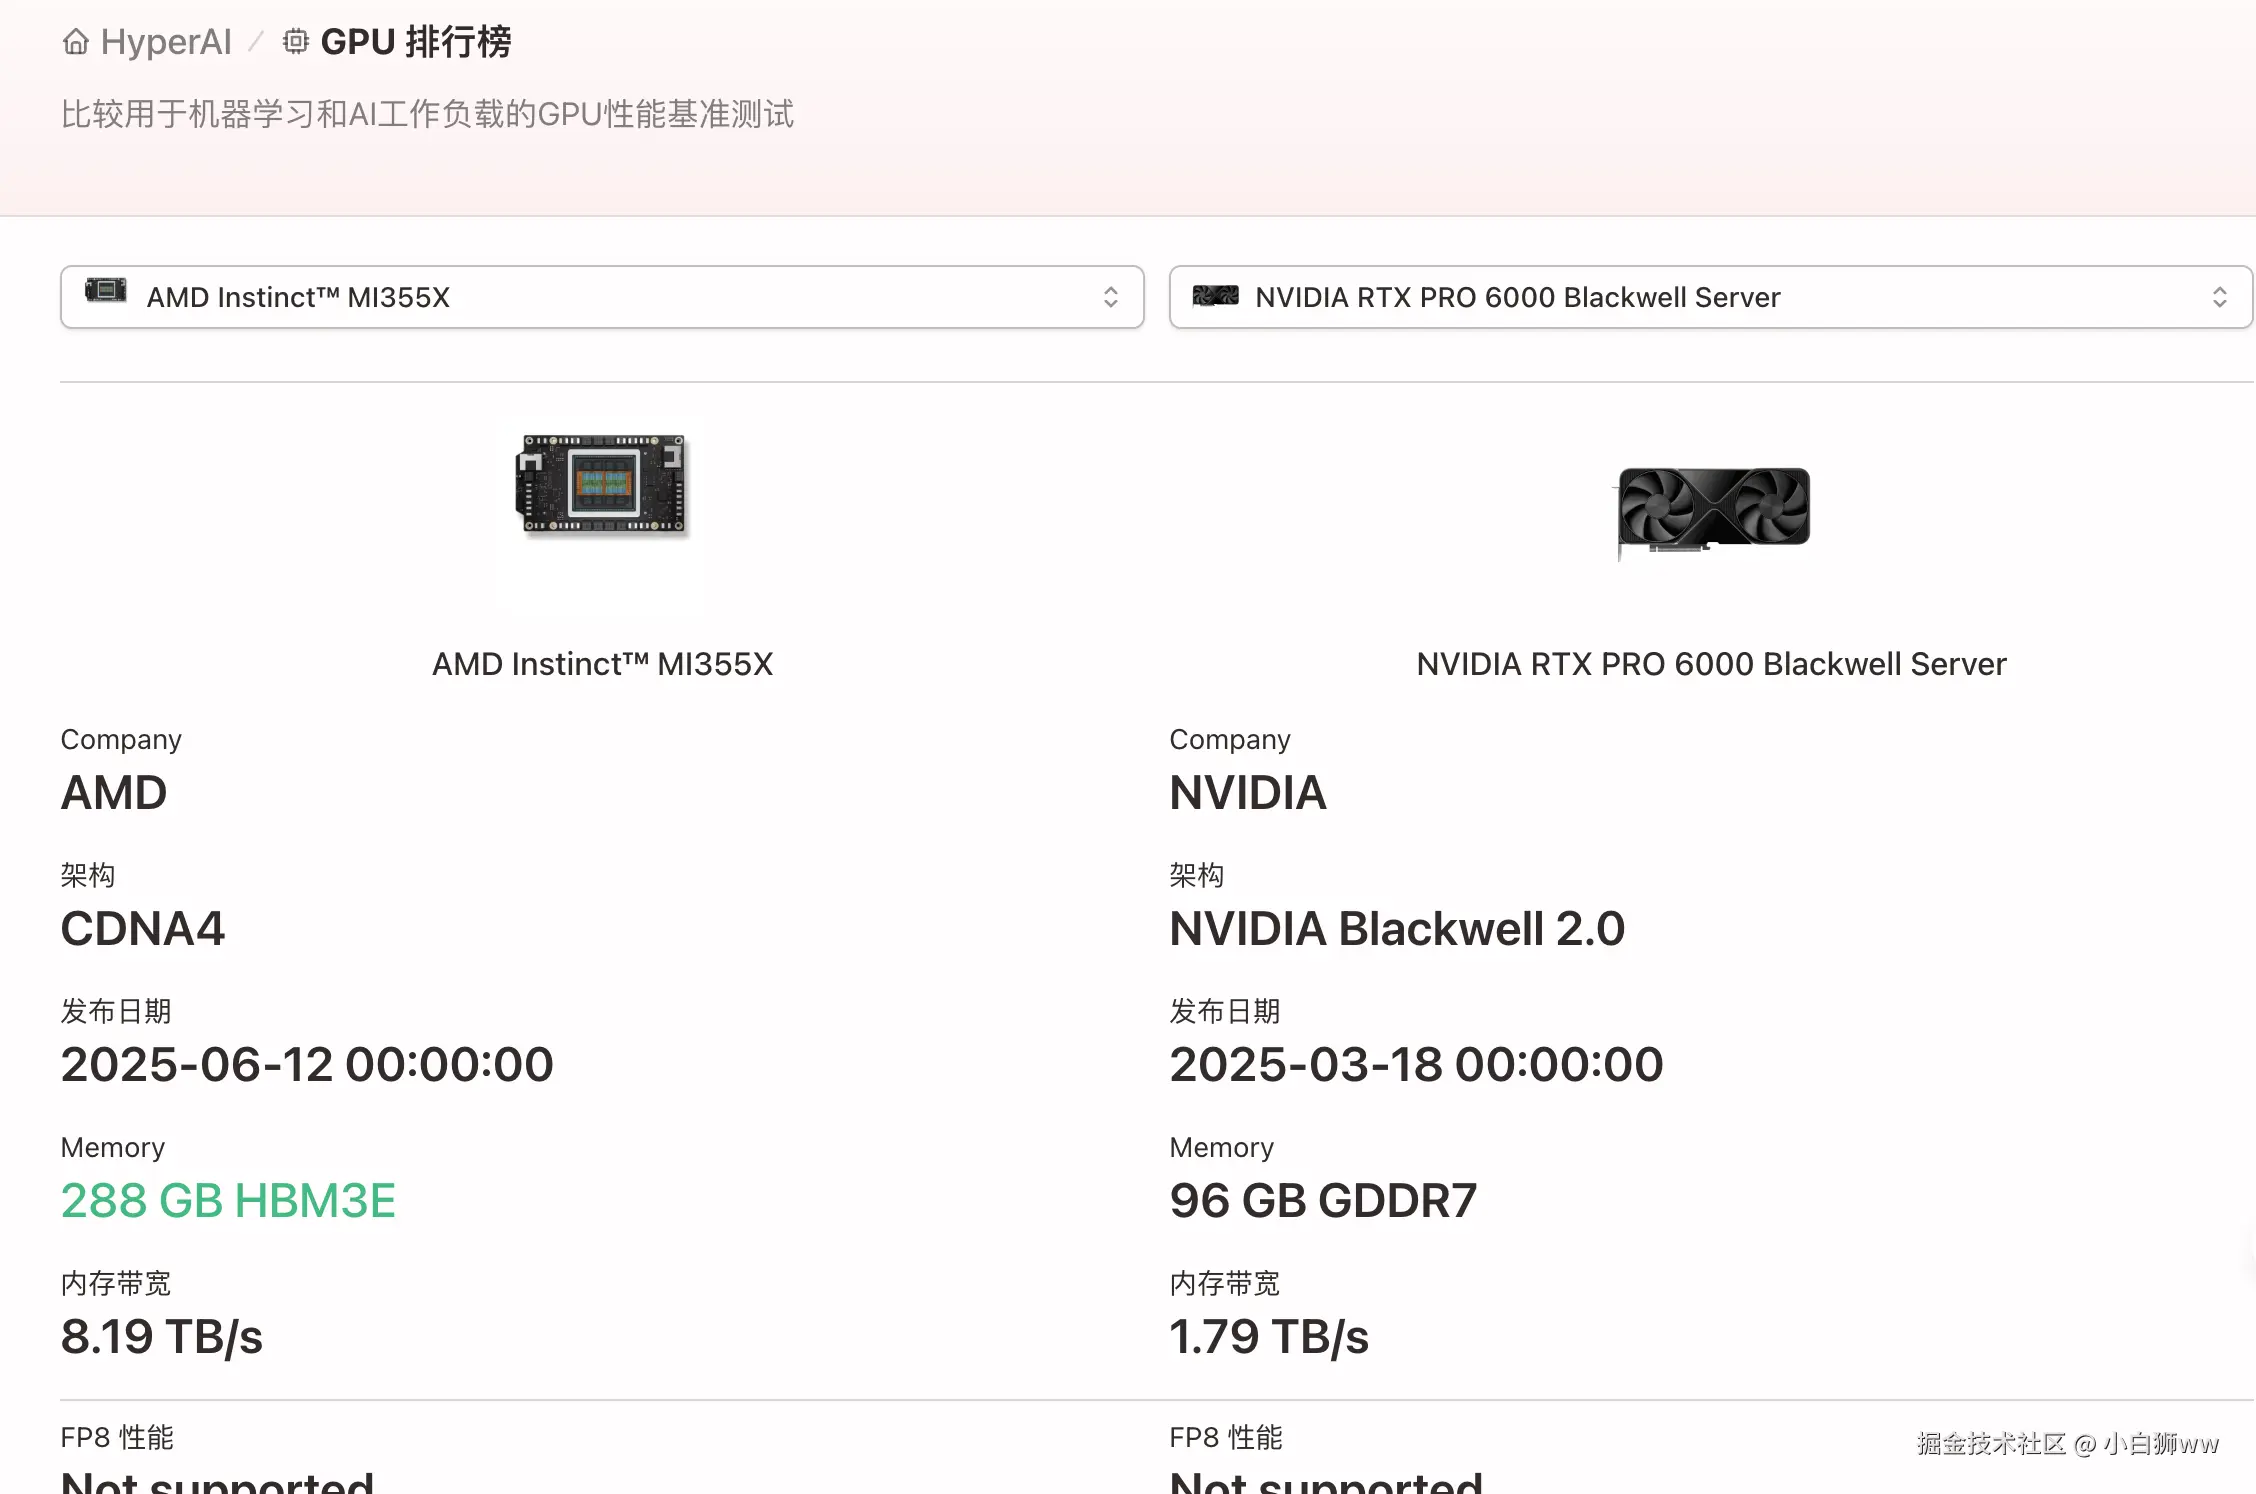This screenshot has height=1494, width=2256.
Task: Click the AMD company name text
Action: tap(114, 791)
